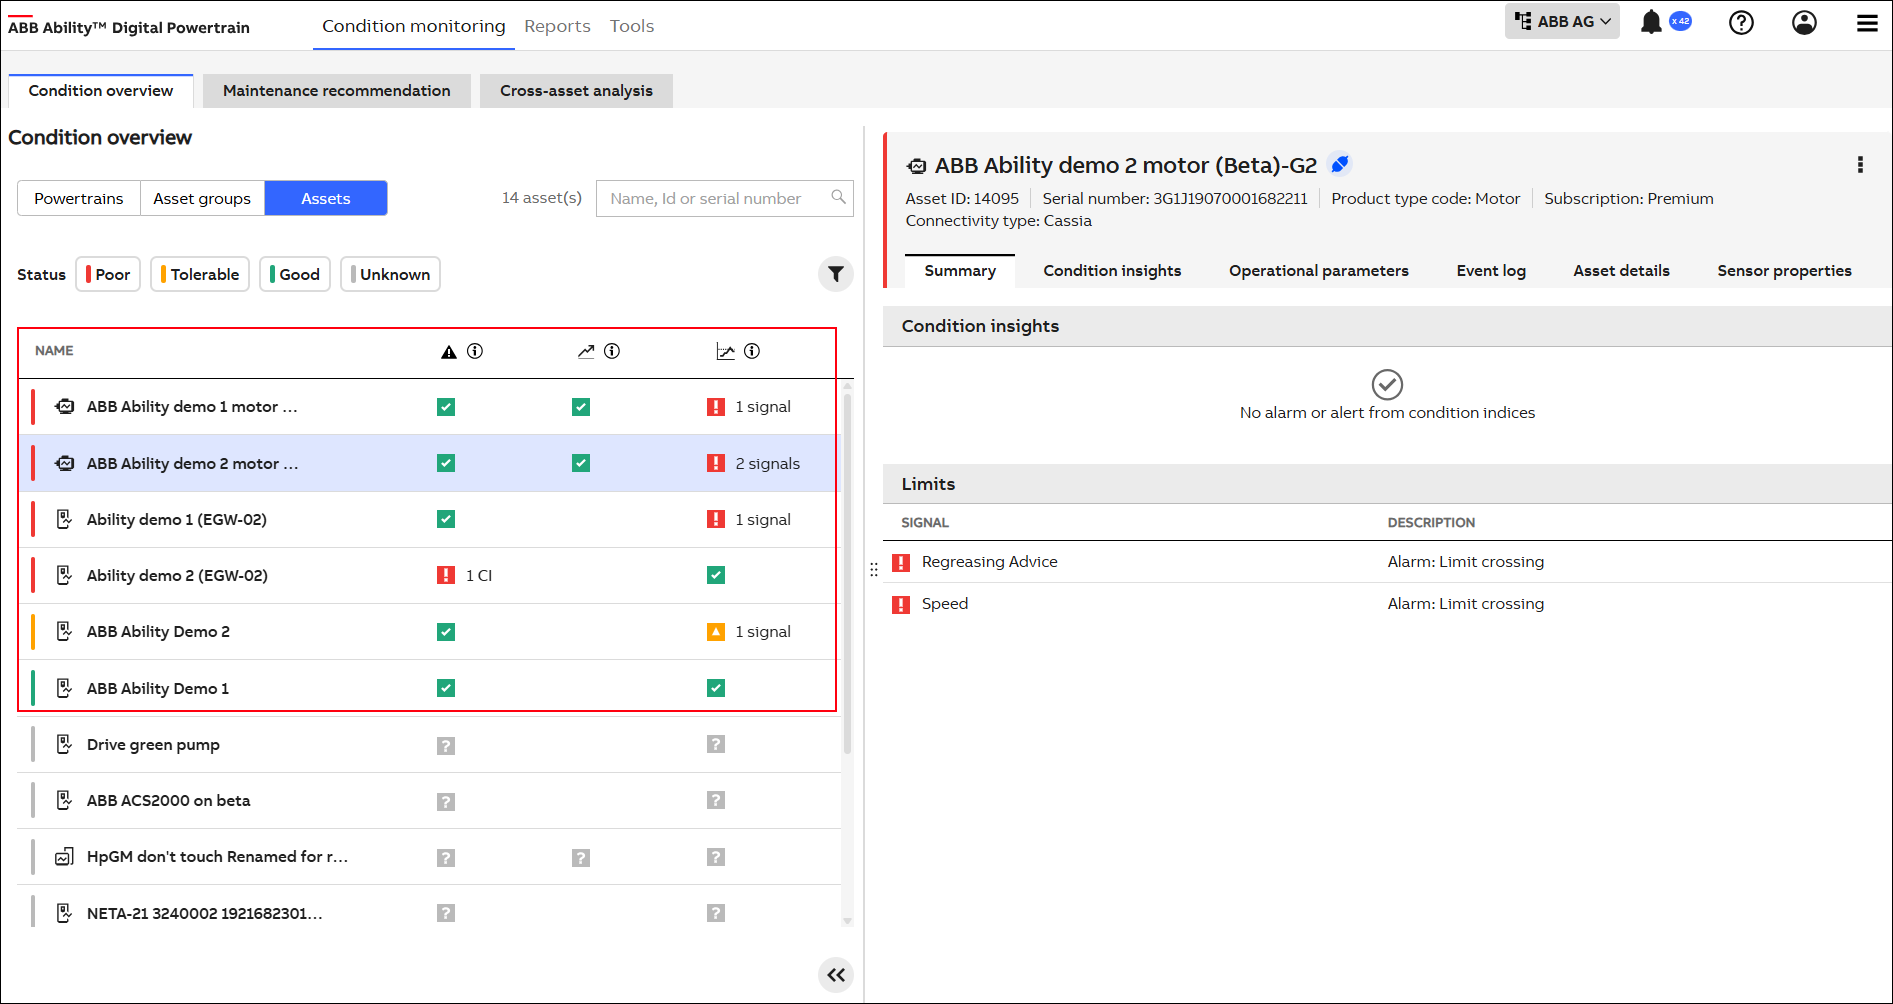Open the hamburger main menu
1893x1004 pixels.
pos(1867,22)
